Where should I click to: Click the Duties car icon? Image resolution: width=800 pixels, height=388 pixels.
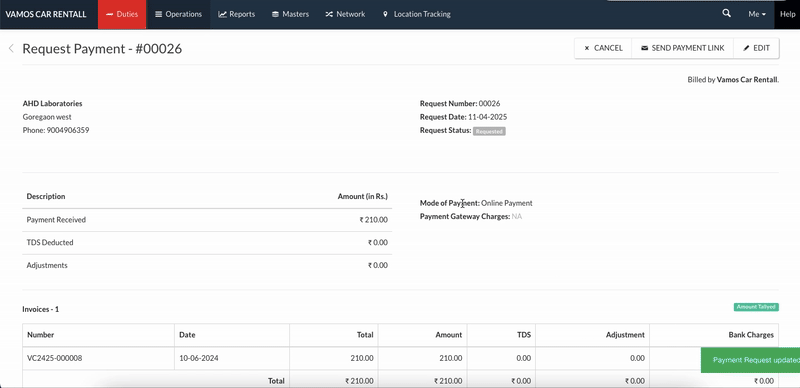[109, 14]
